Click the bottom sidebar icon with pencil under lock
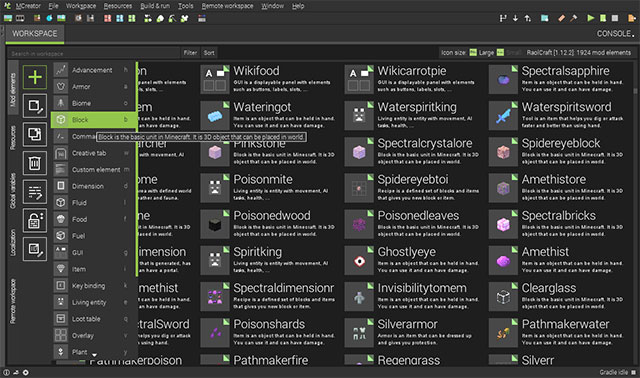 [35, 249]
